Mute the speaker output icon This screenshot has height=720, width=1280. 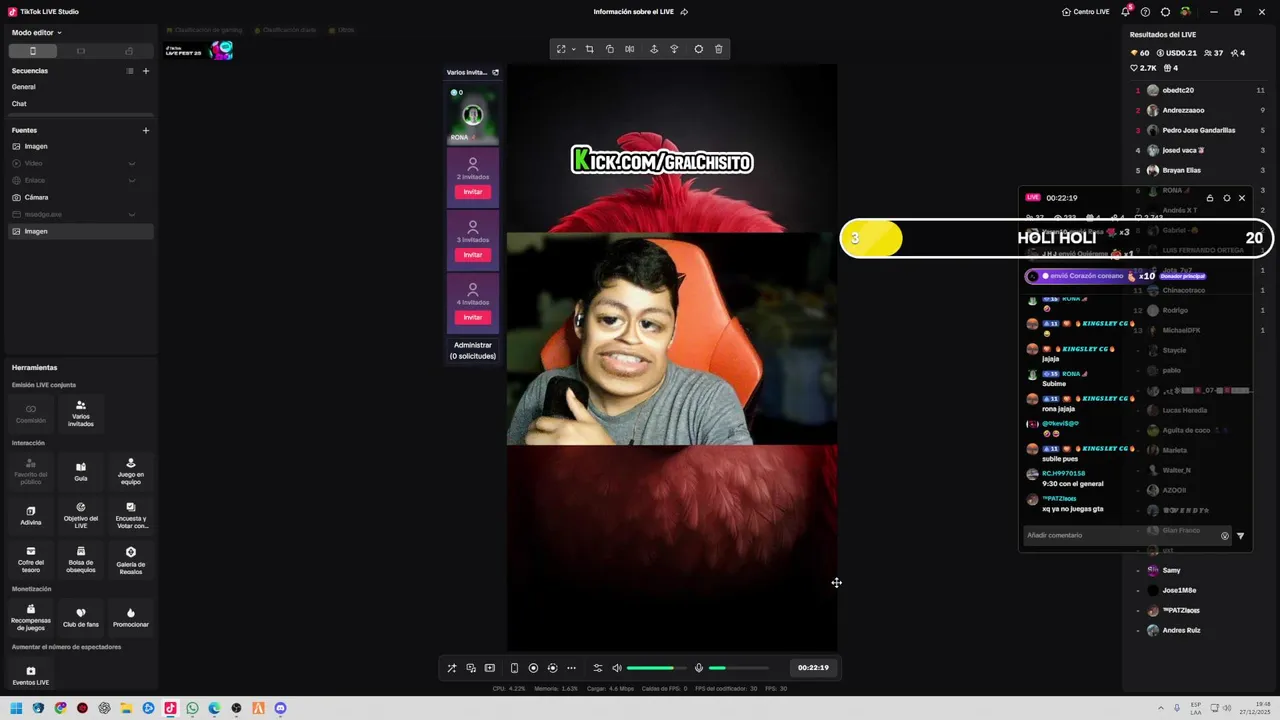[617, 668]
